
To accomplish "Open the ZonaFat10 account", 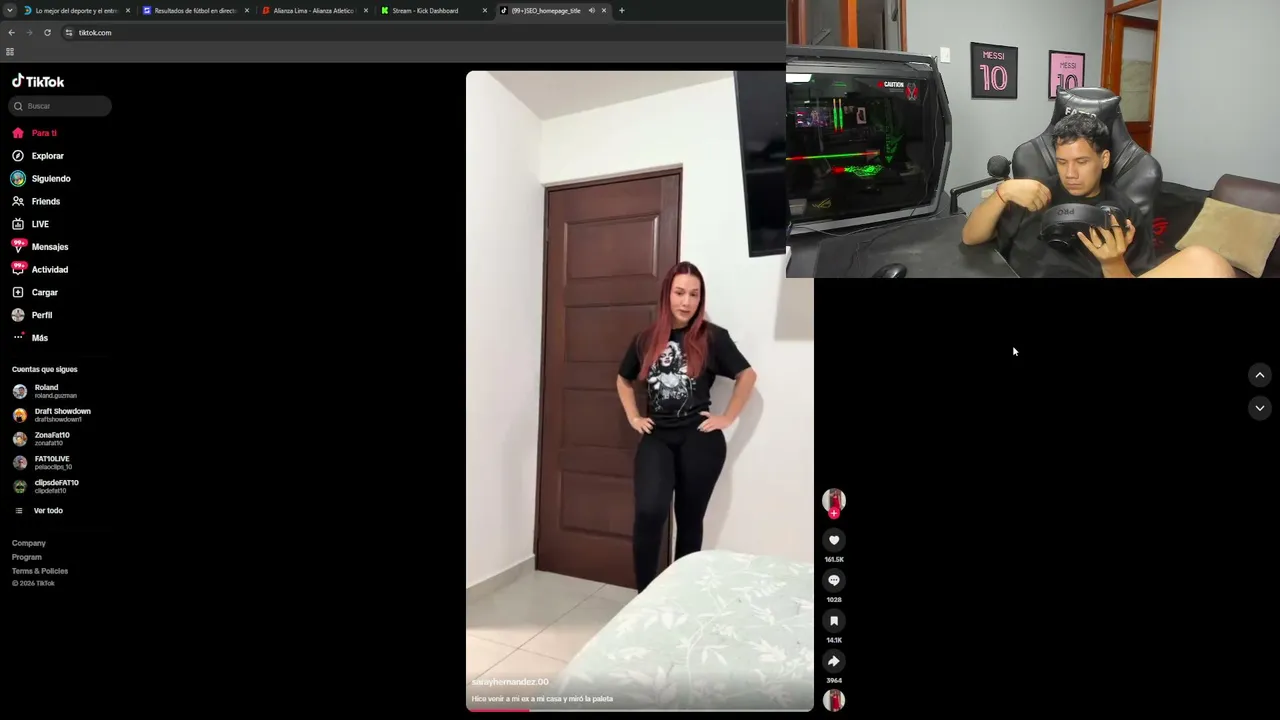I will tap(41, 439).
